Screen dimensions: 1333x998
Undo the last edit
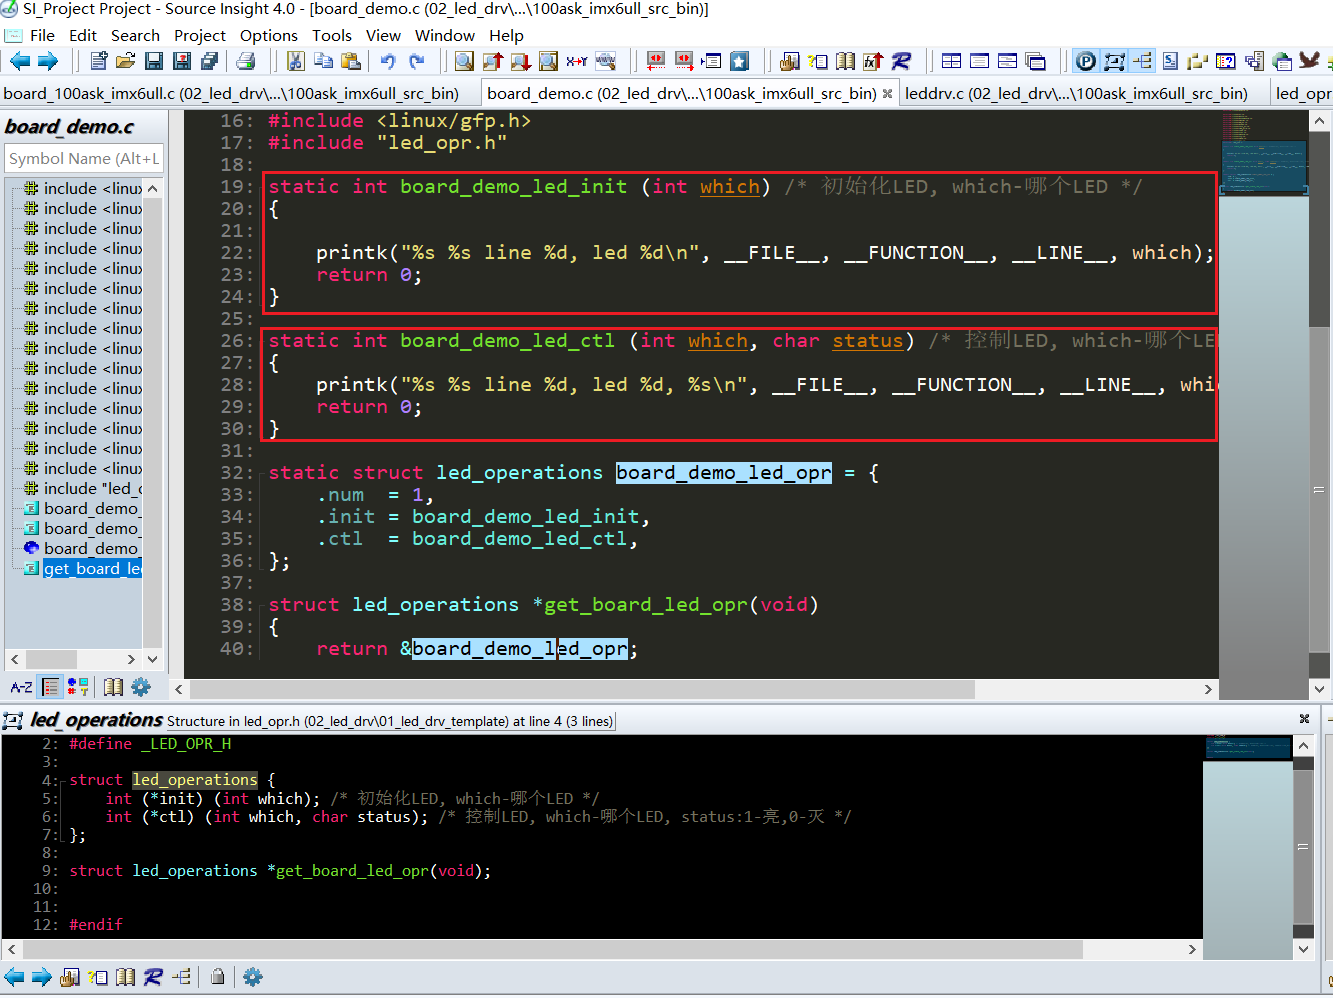(388, 61)
